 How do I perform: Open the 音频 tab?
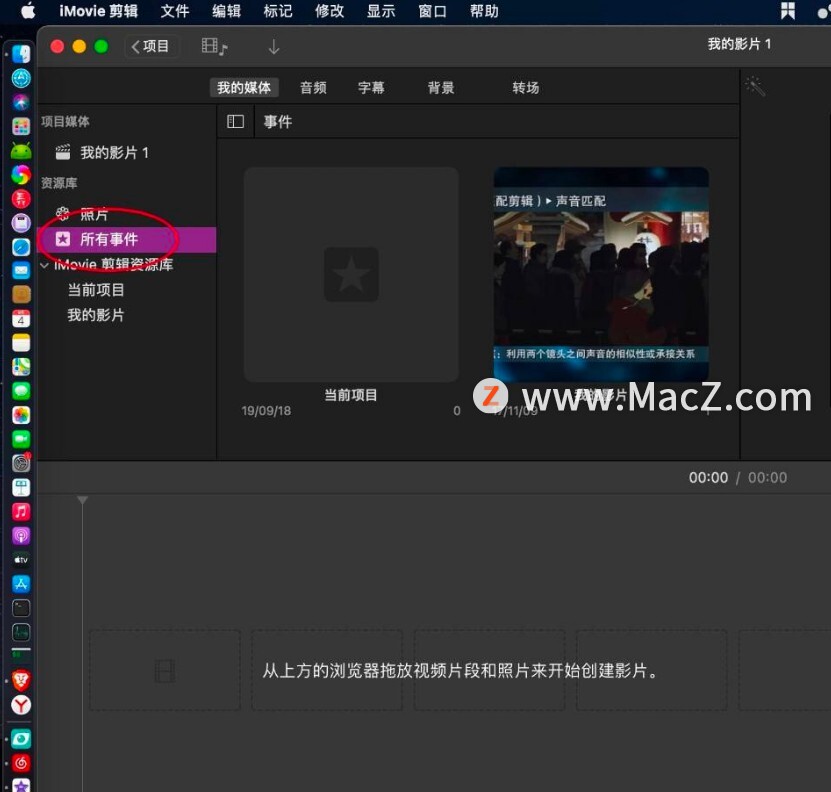[313, 87]
